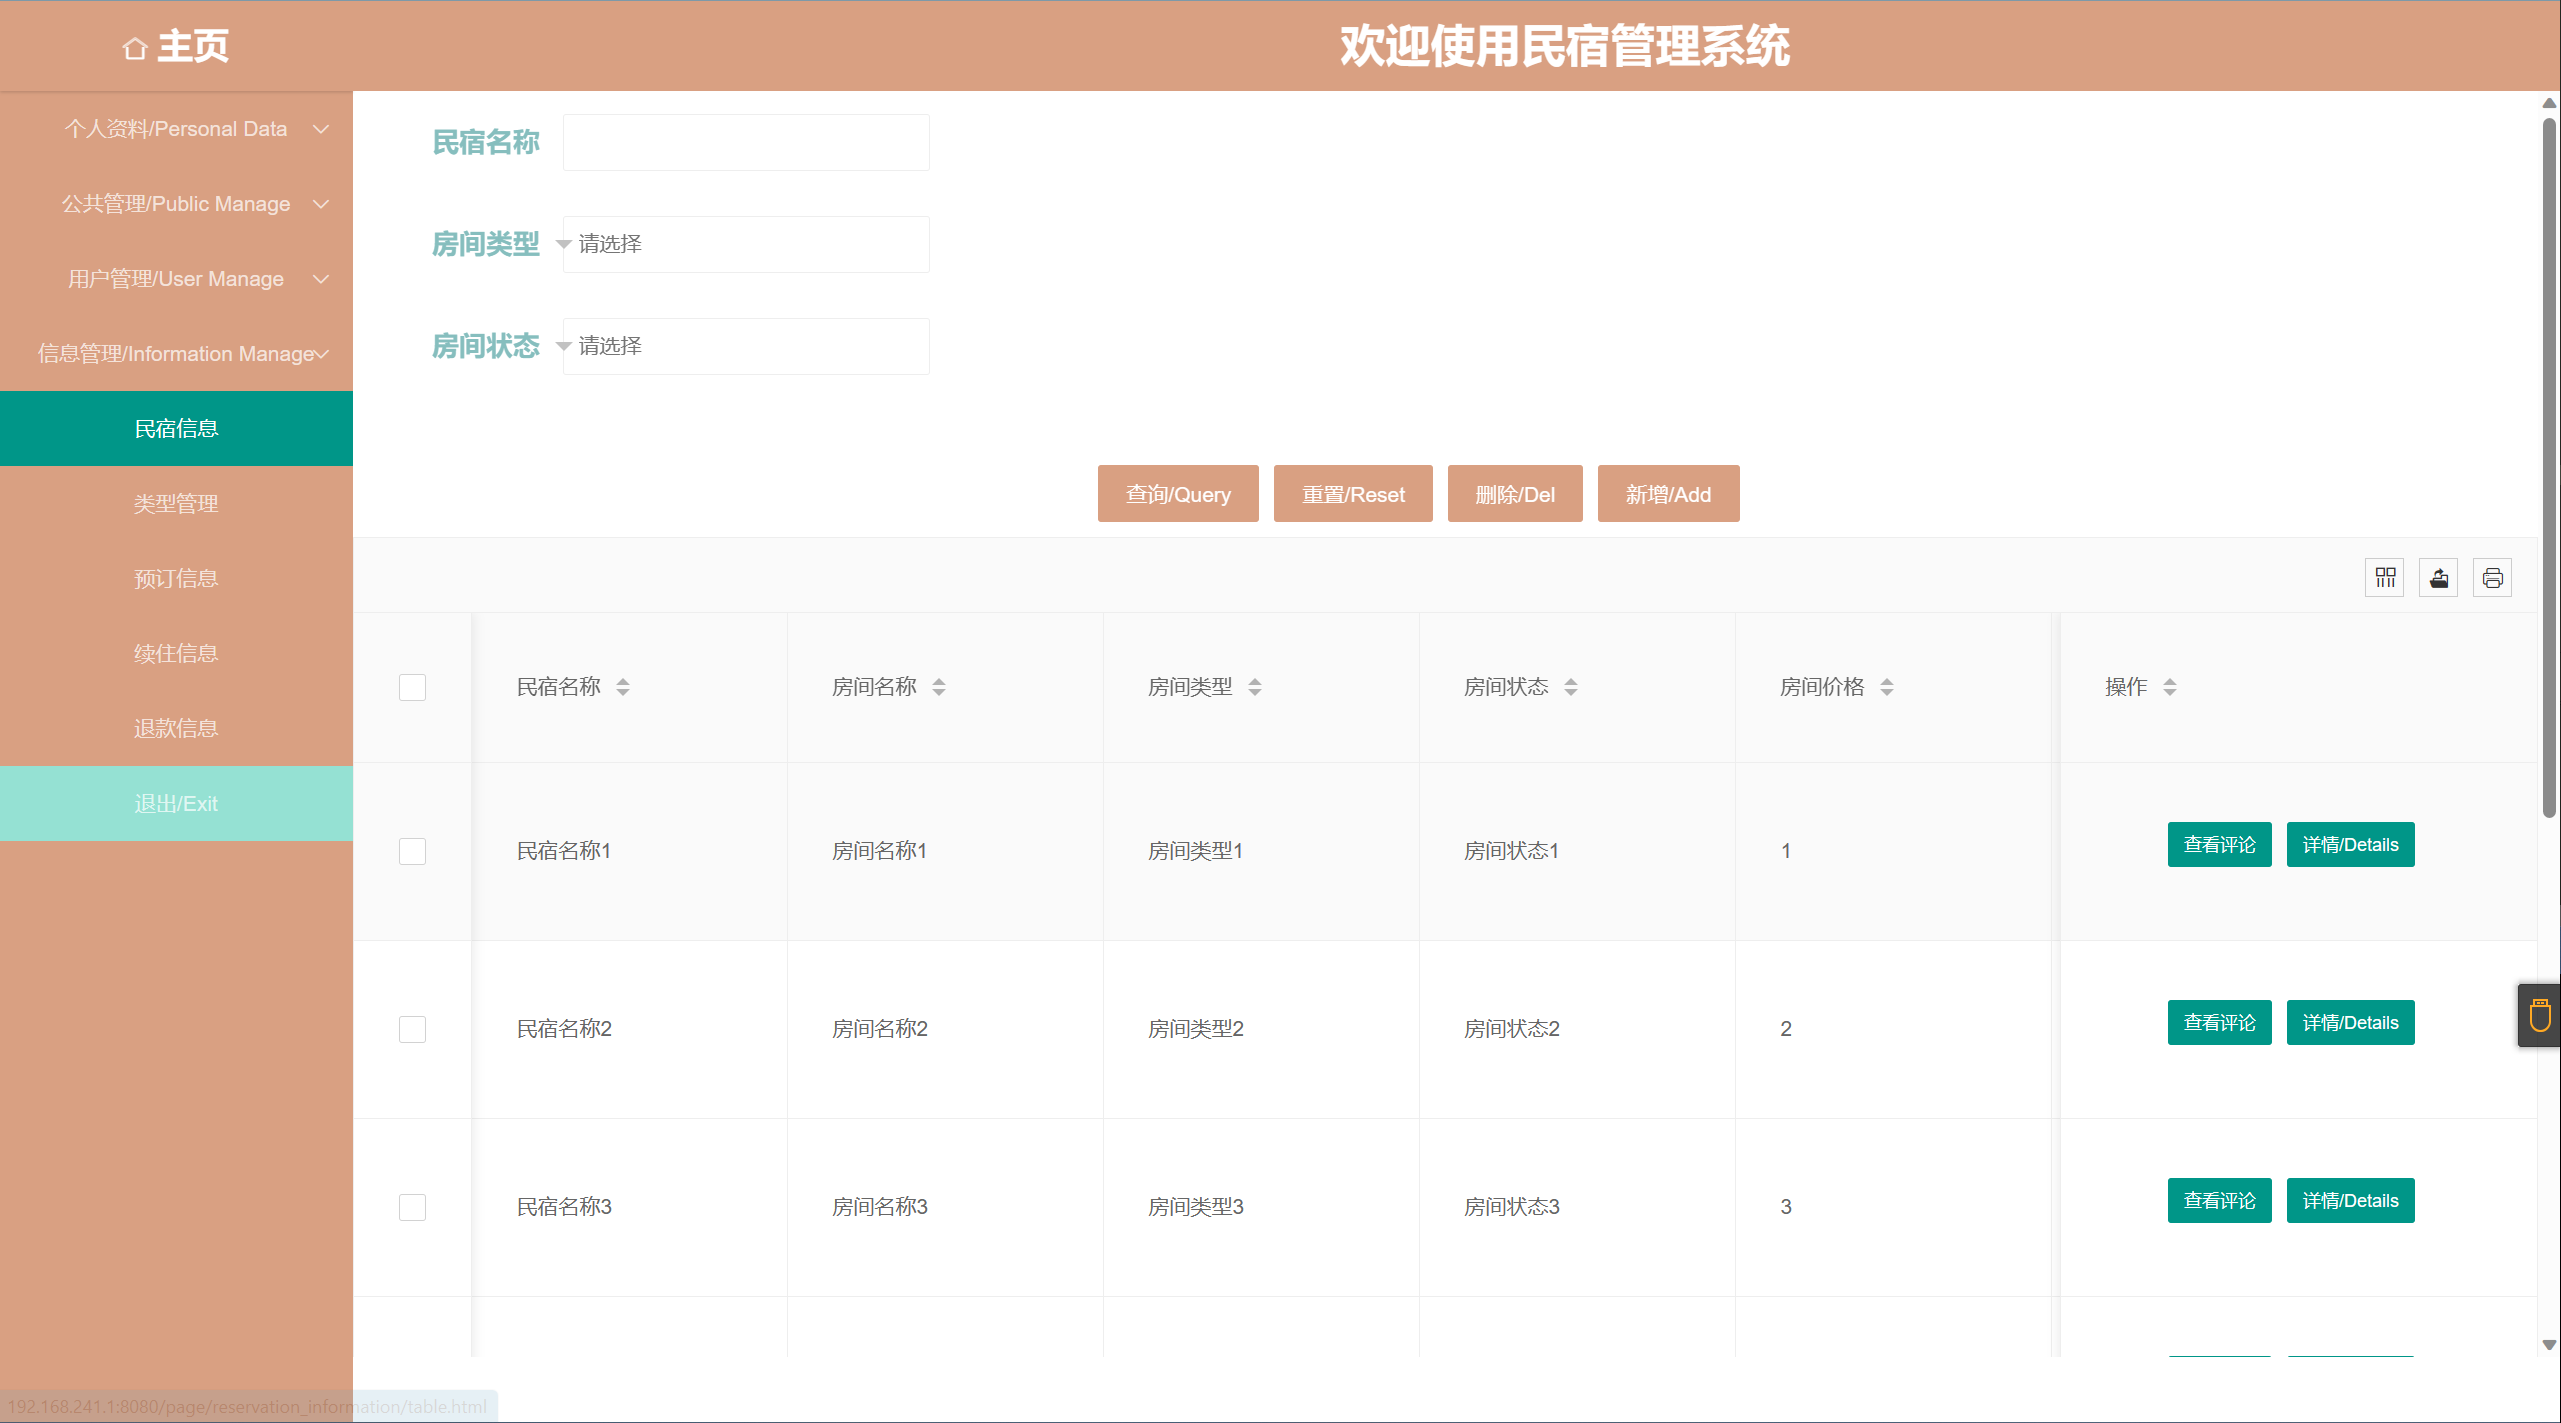This screenshot has width=2561, height=1423.
Task: Click the home icon beside 主页
Action: 135,48
